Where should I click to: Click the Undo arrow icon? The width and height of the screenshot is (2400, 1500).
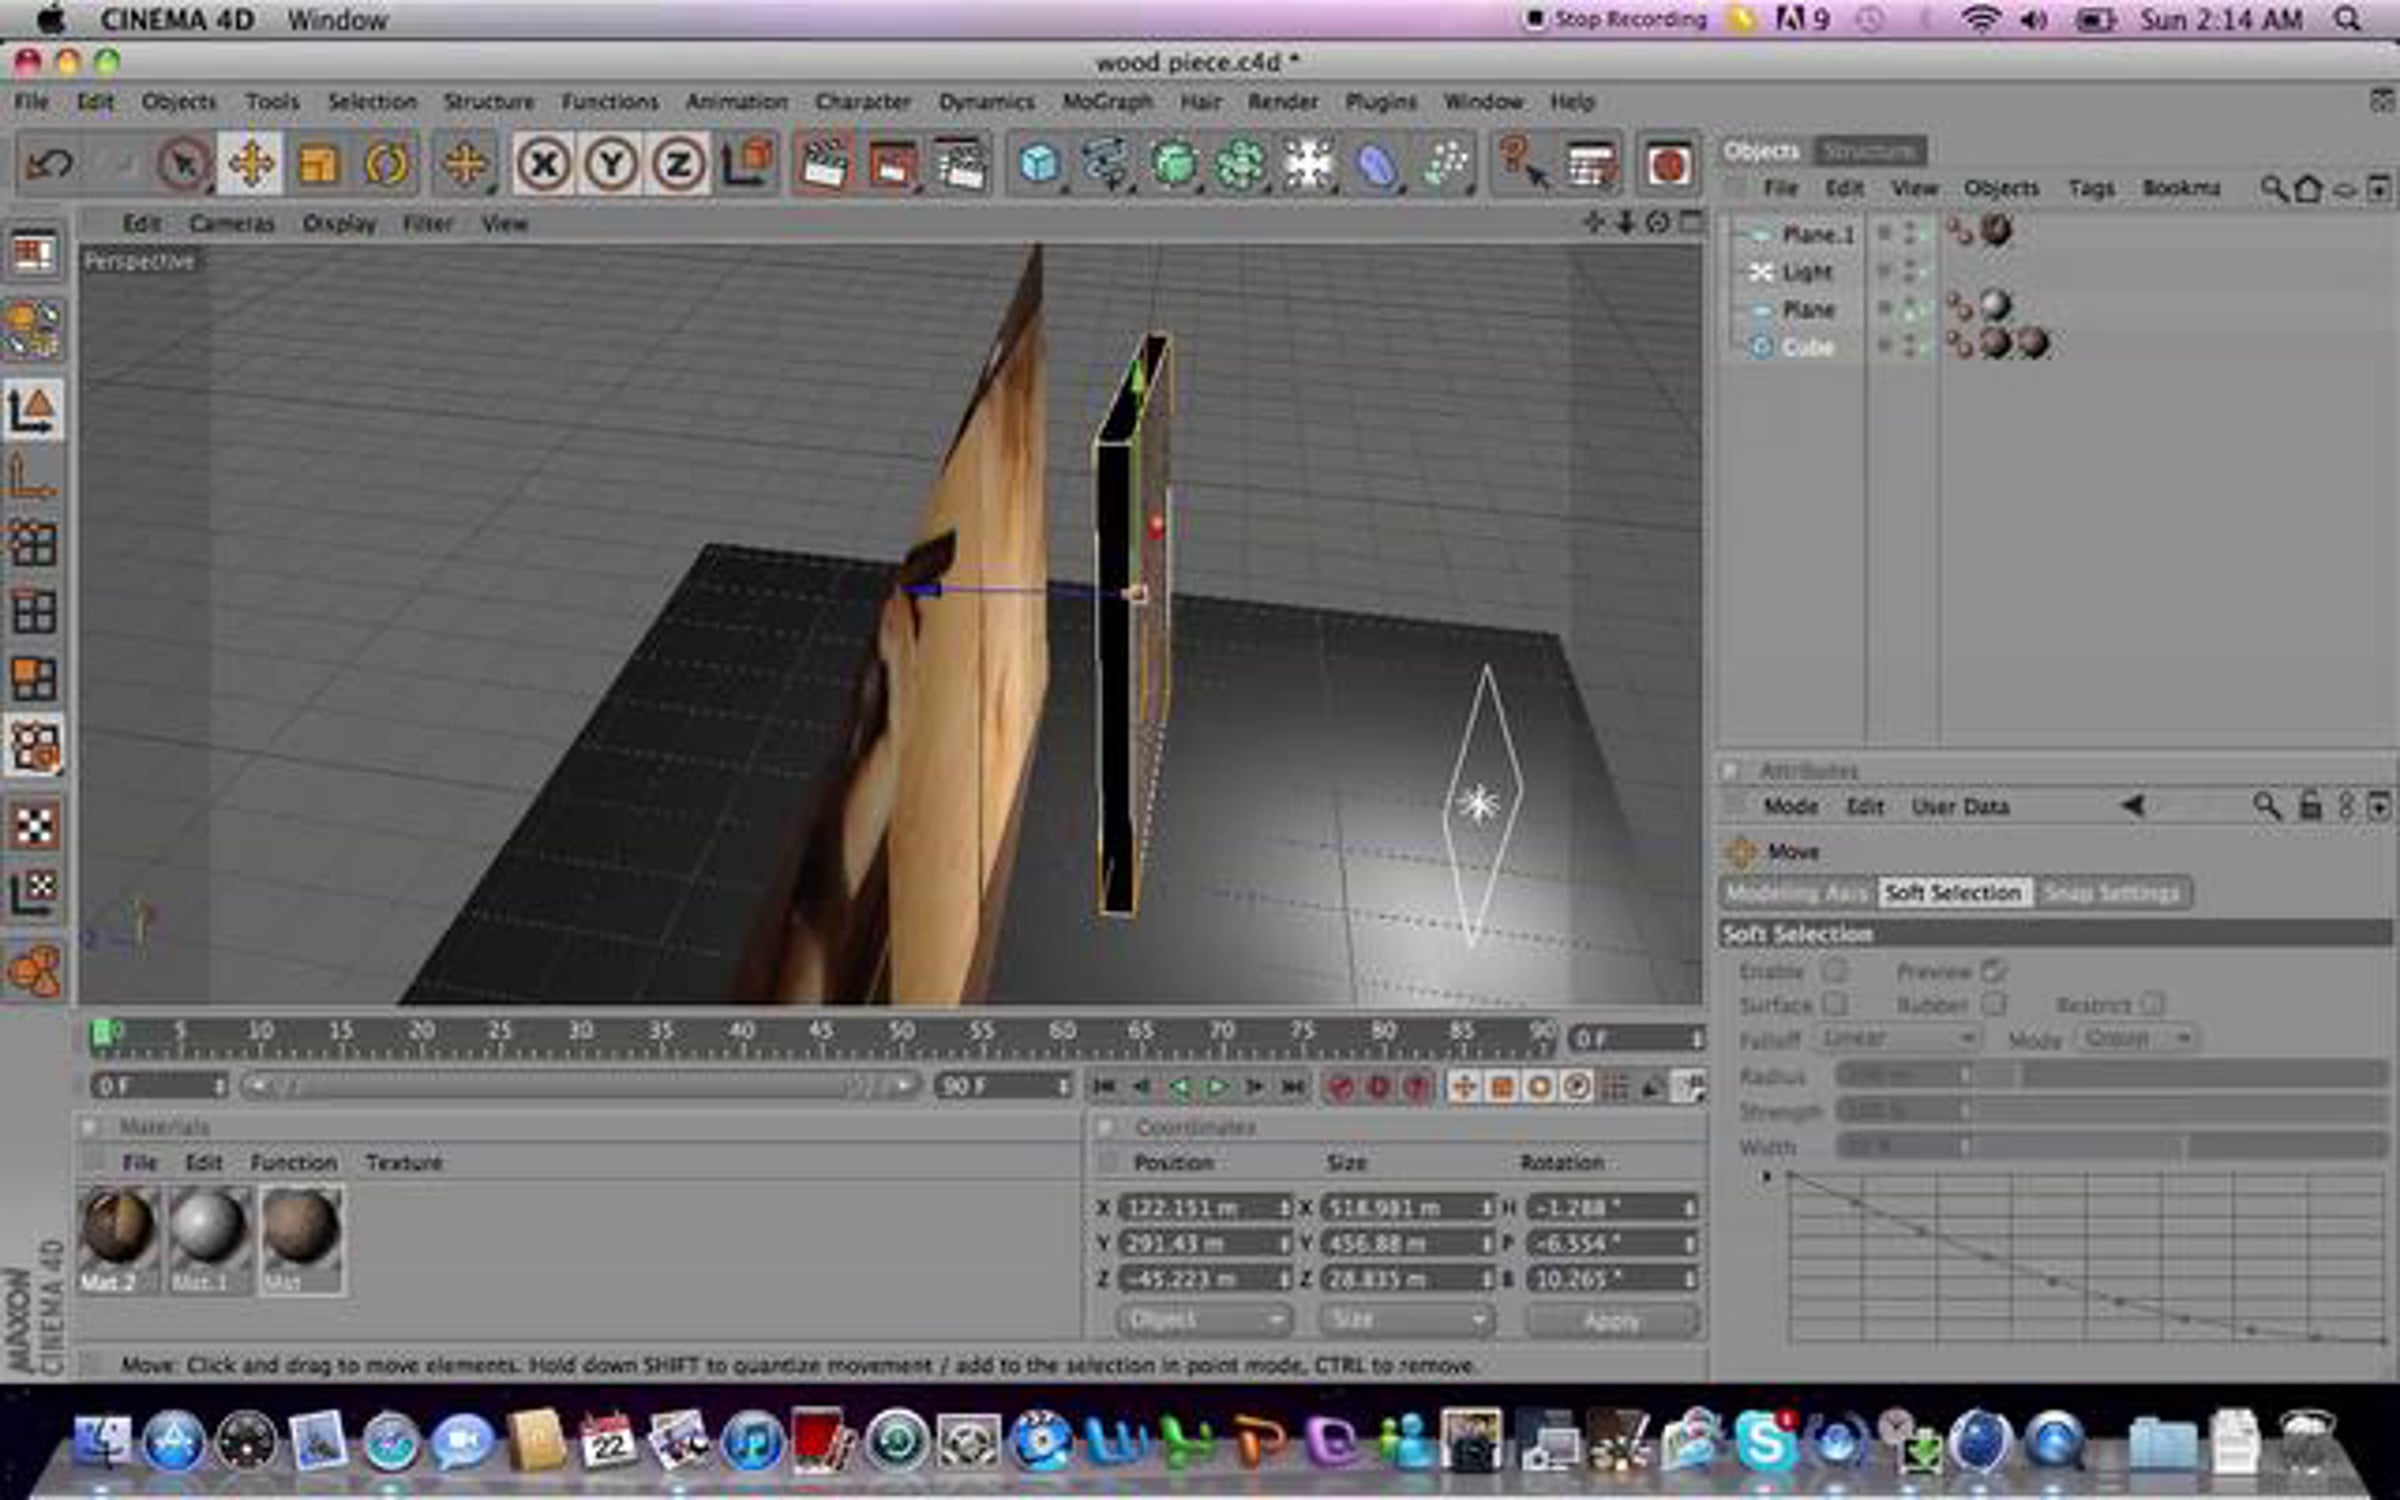48,163
